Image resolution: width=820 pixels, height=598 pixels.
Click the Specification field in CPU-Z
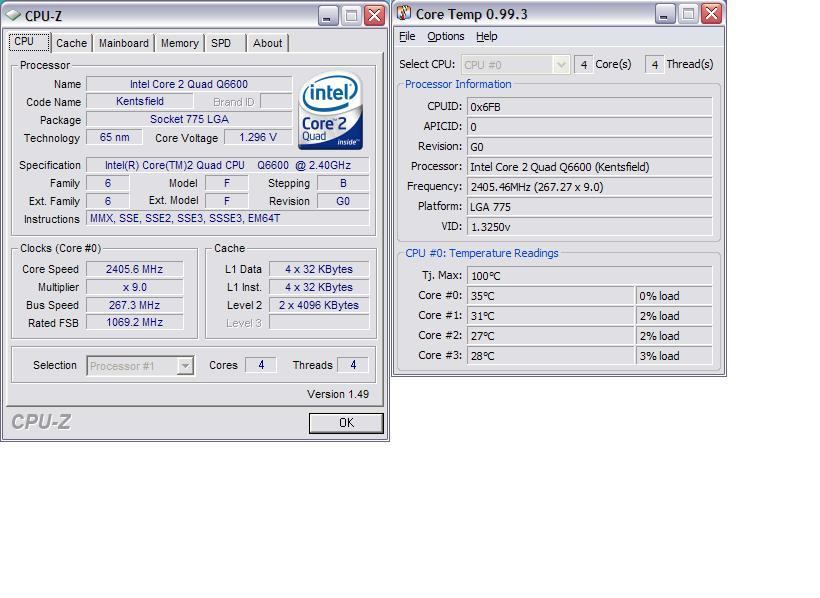coord(227,165)
